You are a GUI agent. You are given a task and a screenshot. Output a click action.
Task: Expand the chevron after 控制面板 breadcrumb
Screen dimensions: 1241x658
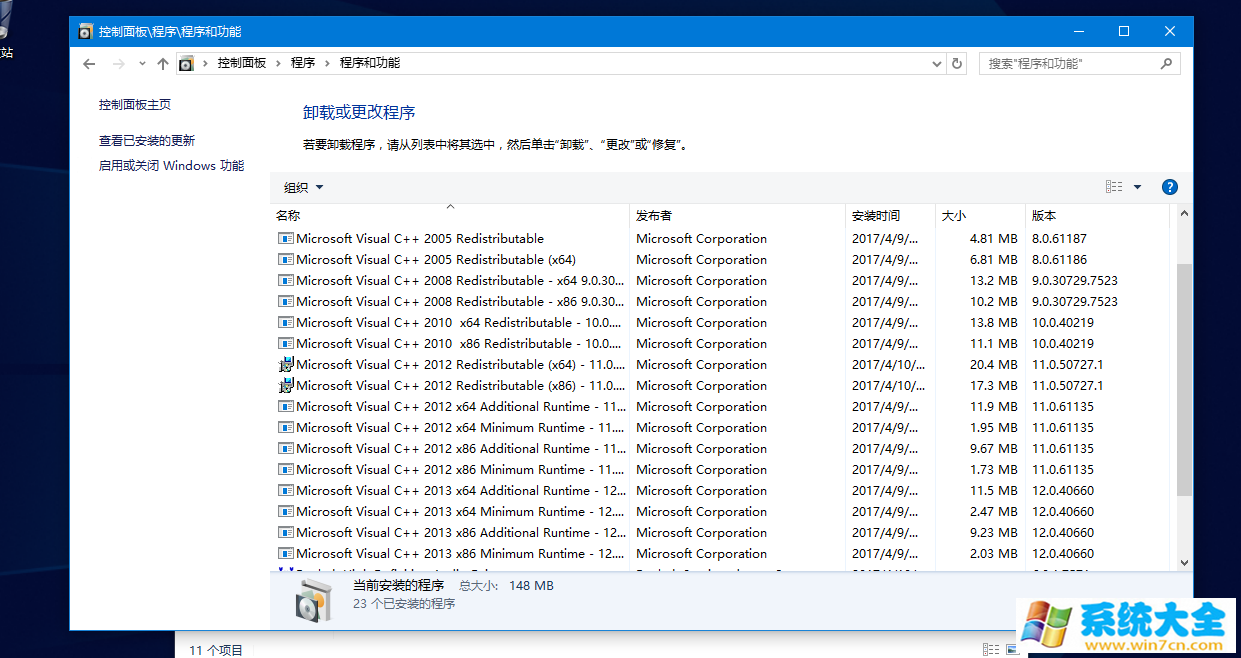[x=279, y=63]
